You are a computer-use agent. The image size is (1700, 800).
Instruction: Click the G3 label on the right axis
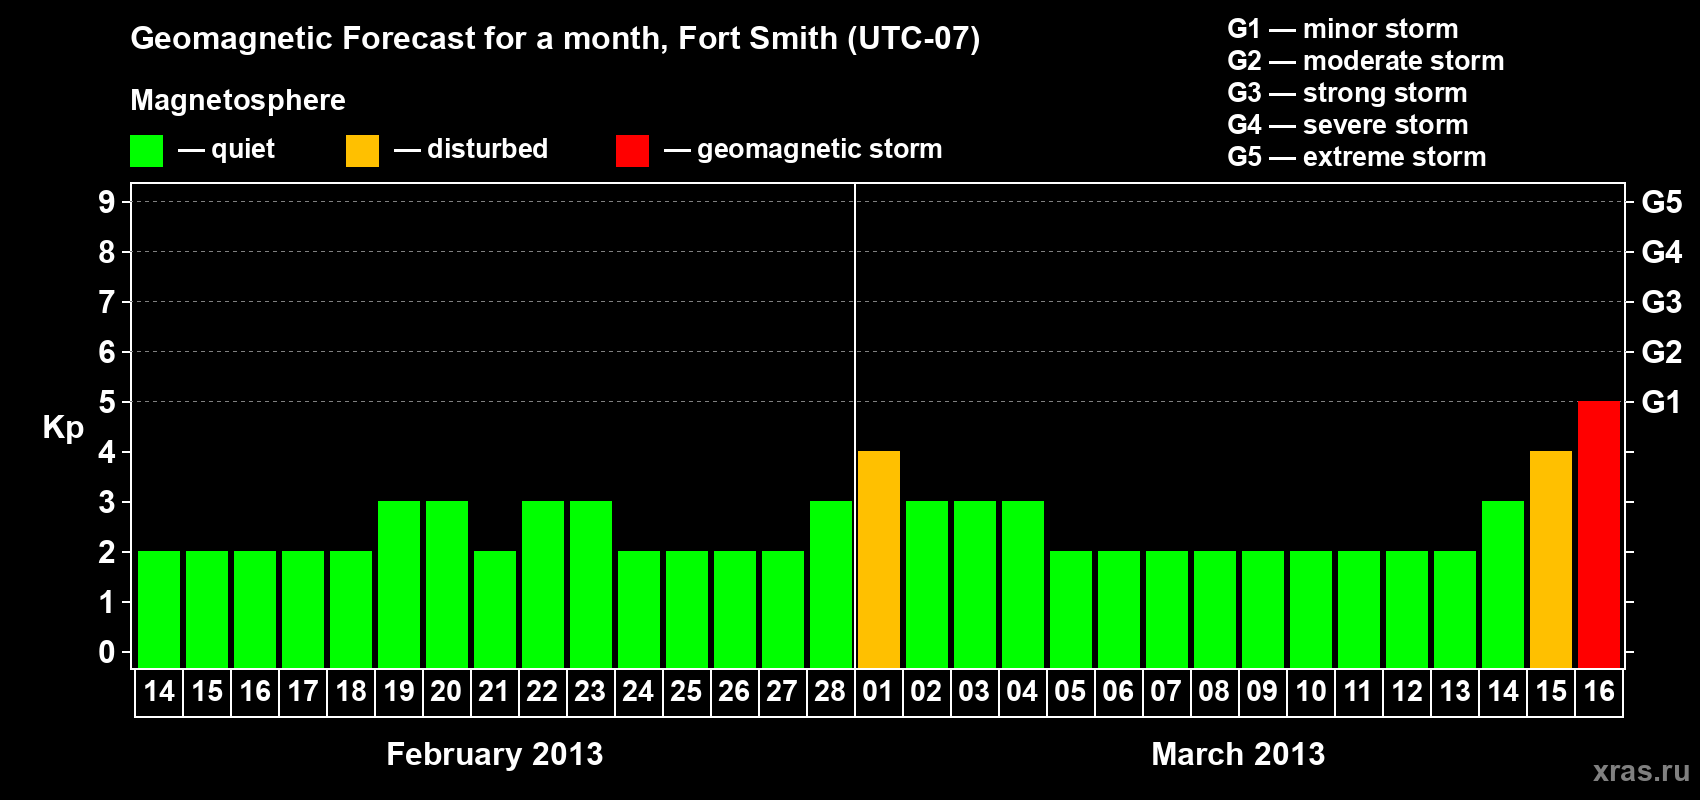point(1662,302)
